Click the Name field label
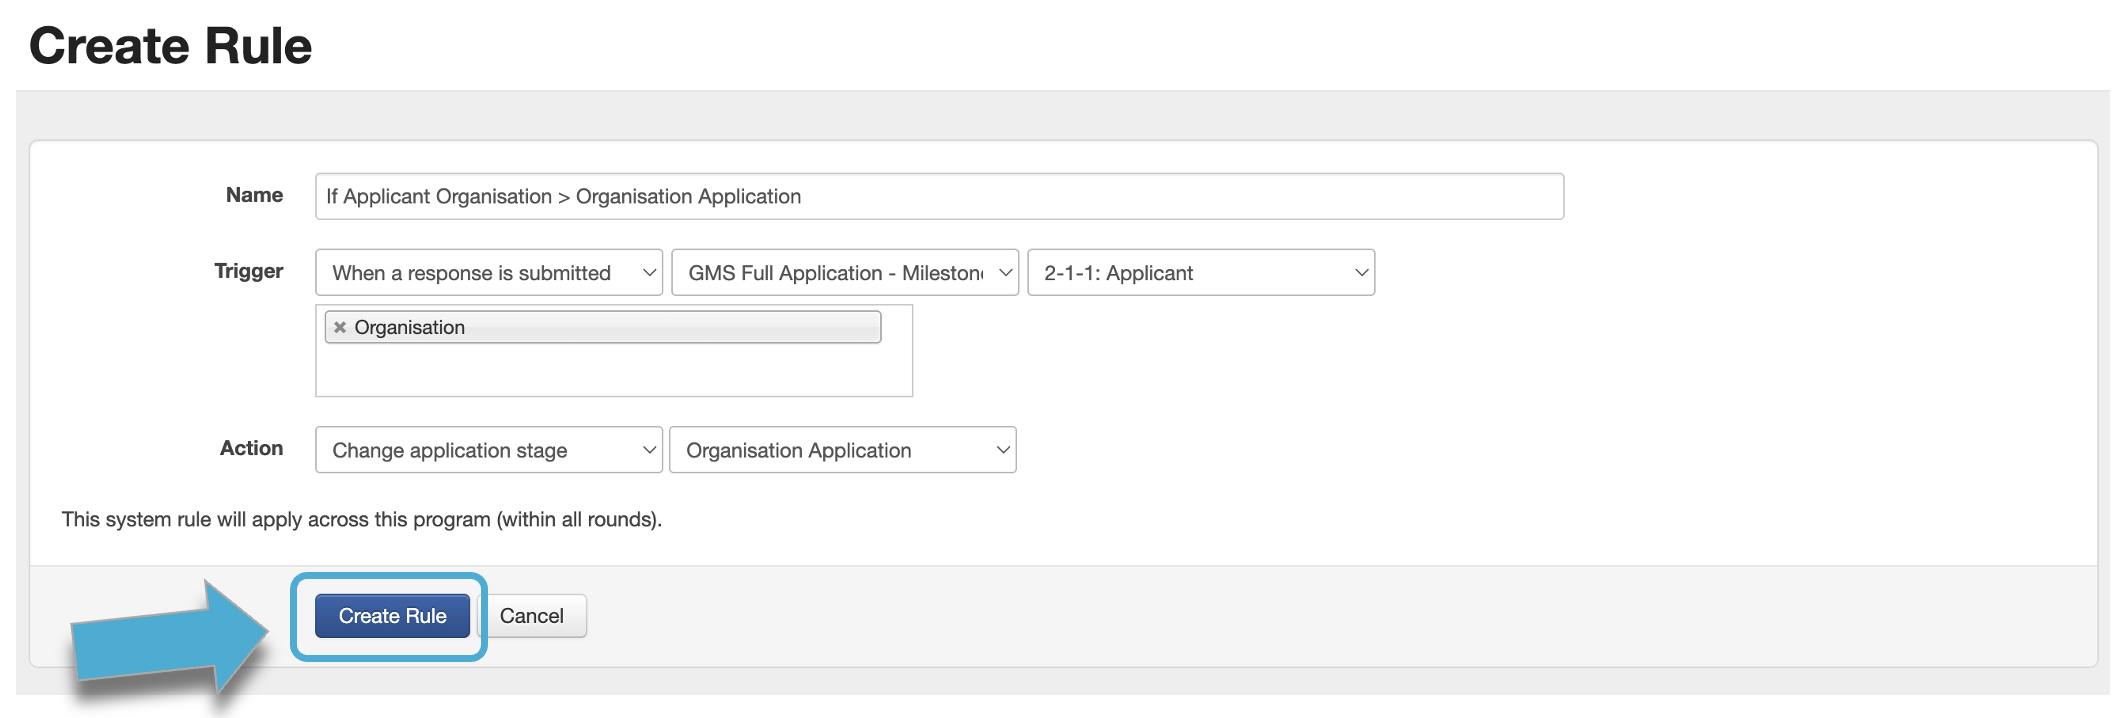This screenshot has height=718, width=2126. point(254,195)
